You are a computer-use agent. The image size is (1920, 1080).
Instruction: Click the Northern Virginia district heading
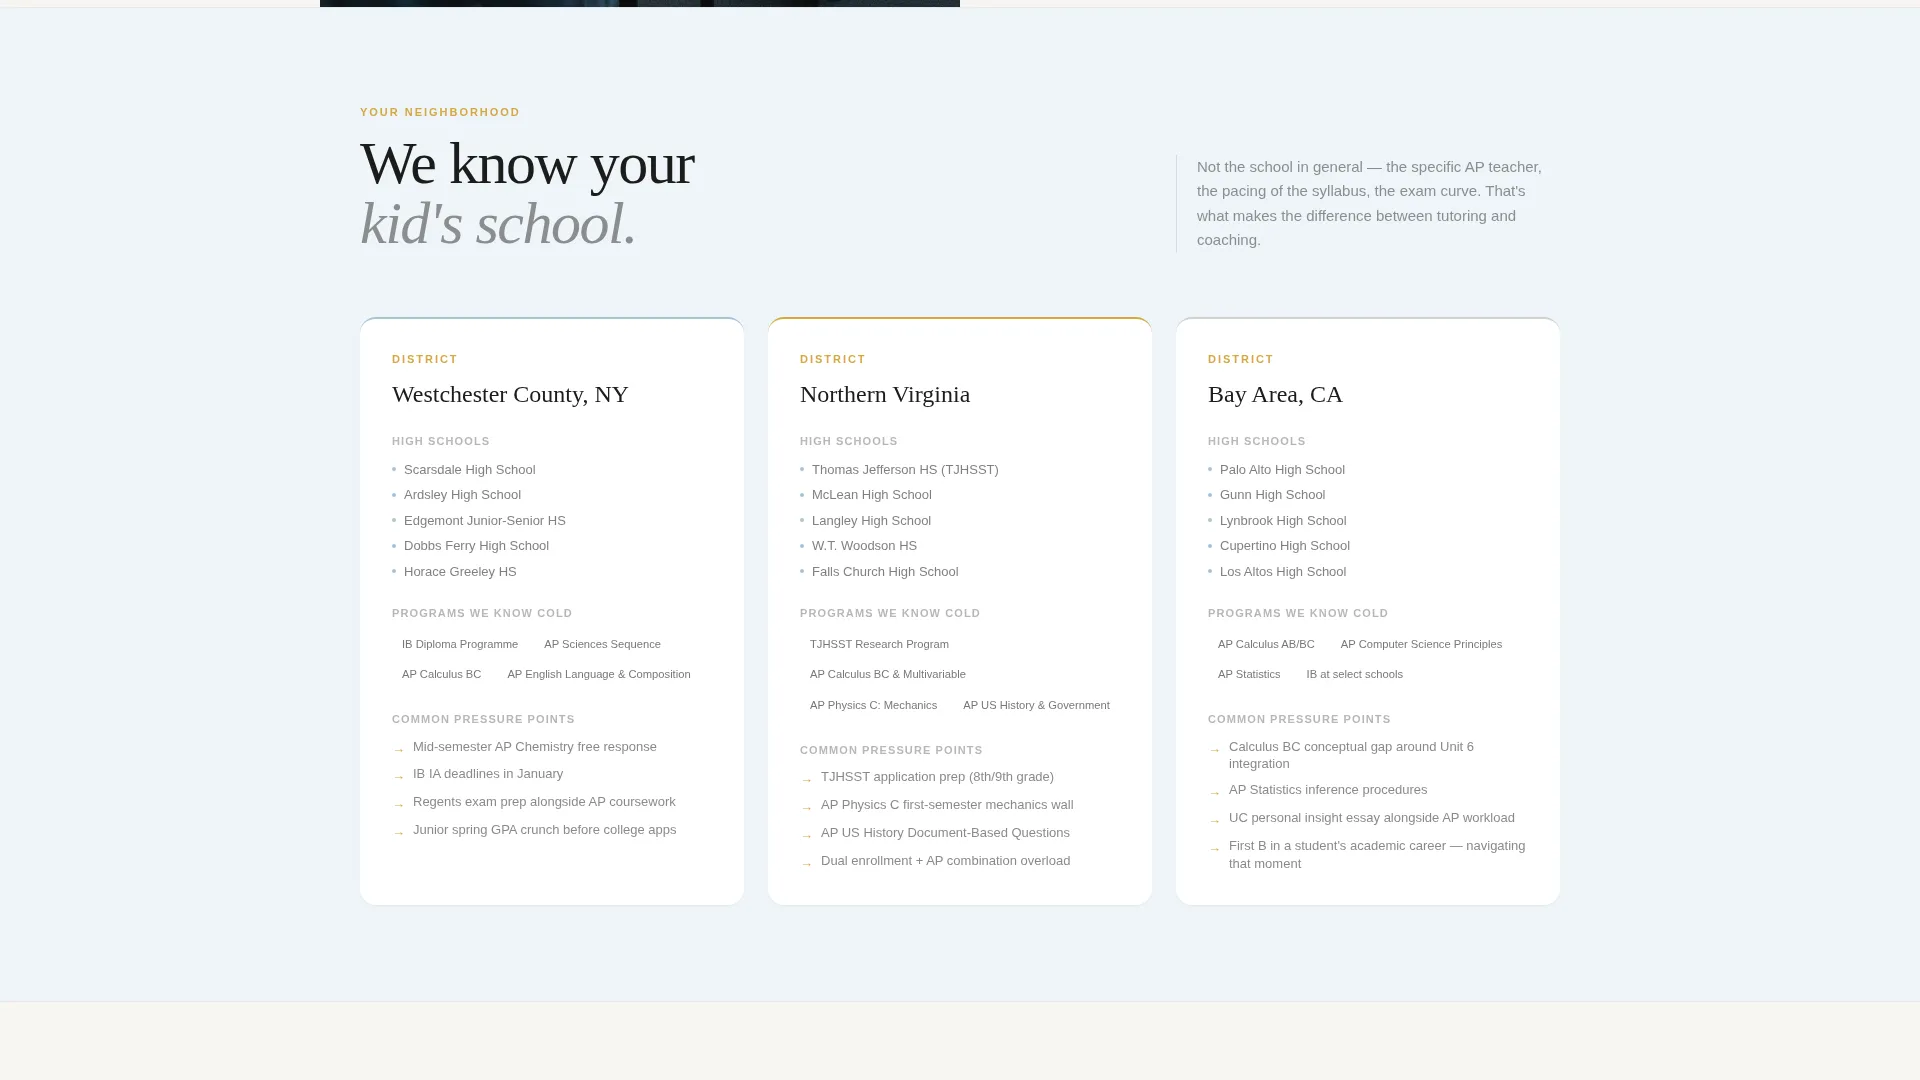coord(885,395)
